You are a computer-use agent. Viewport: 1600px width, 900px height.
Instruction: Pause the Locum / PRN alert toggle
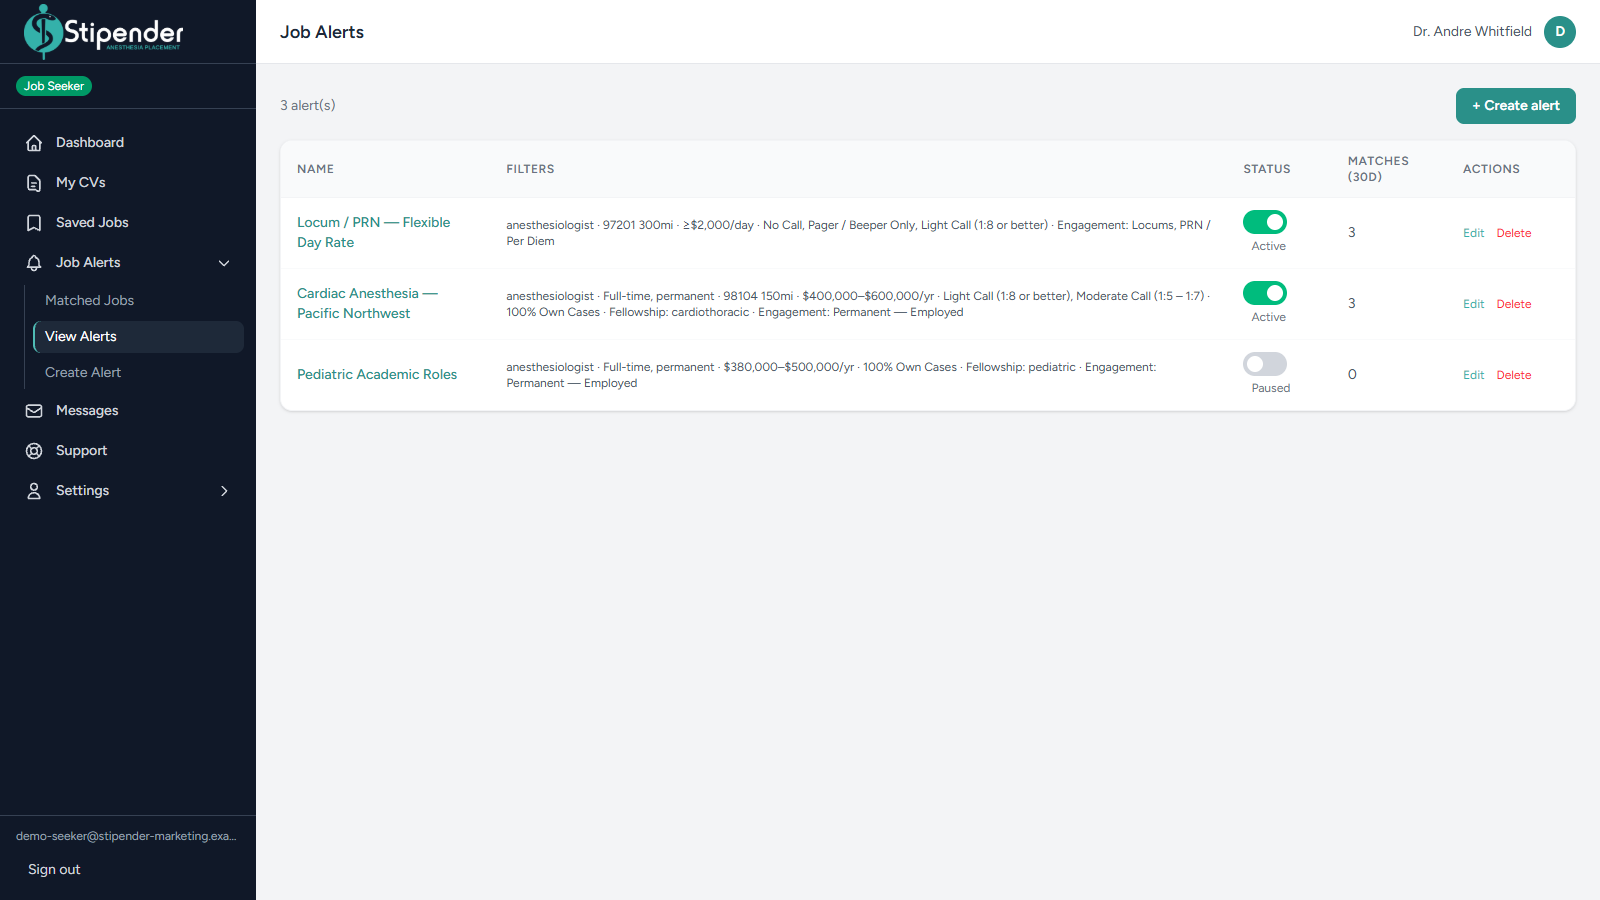[1265, 222]
